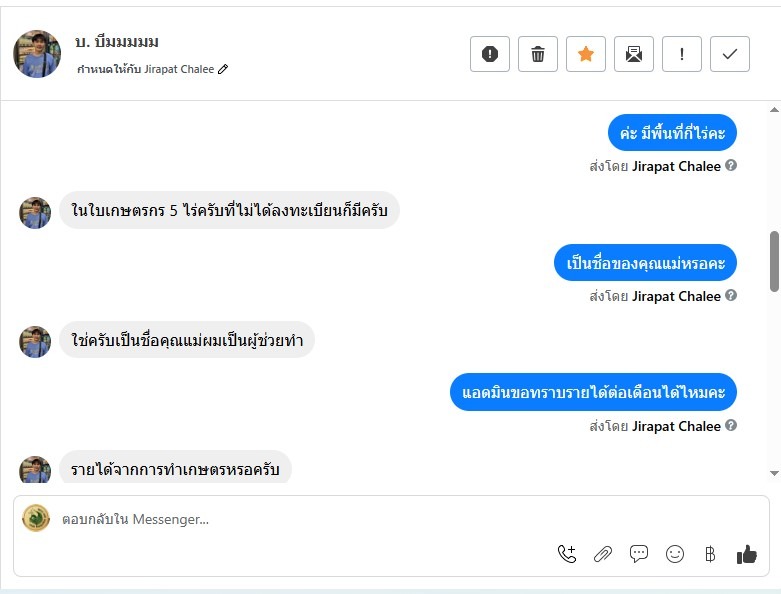Click the phone-plus call icon
Viewport: 781px width, 594px height.
coord(567,554)
